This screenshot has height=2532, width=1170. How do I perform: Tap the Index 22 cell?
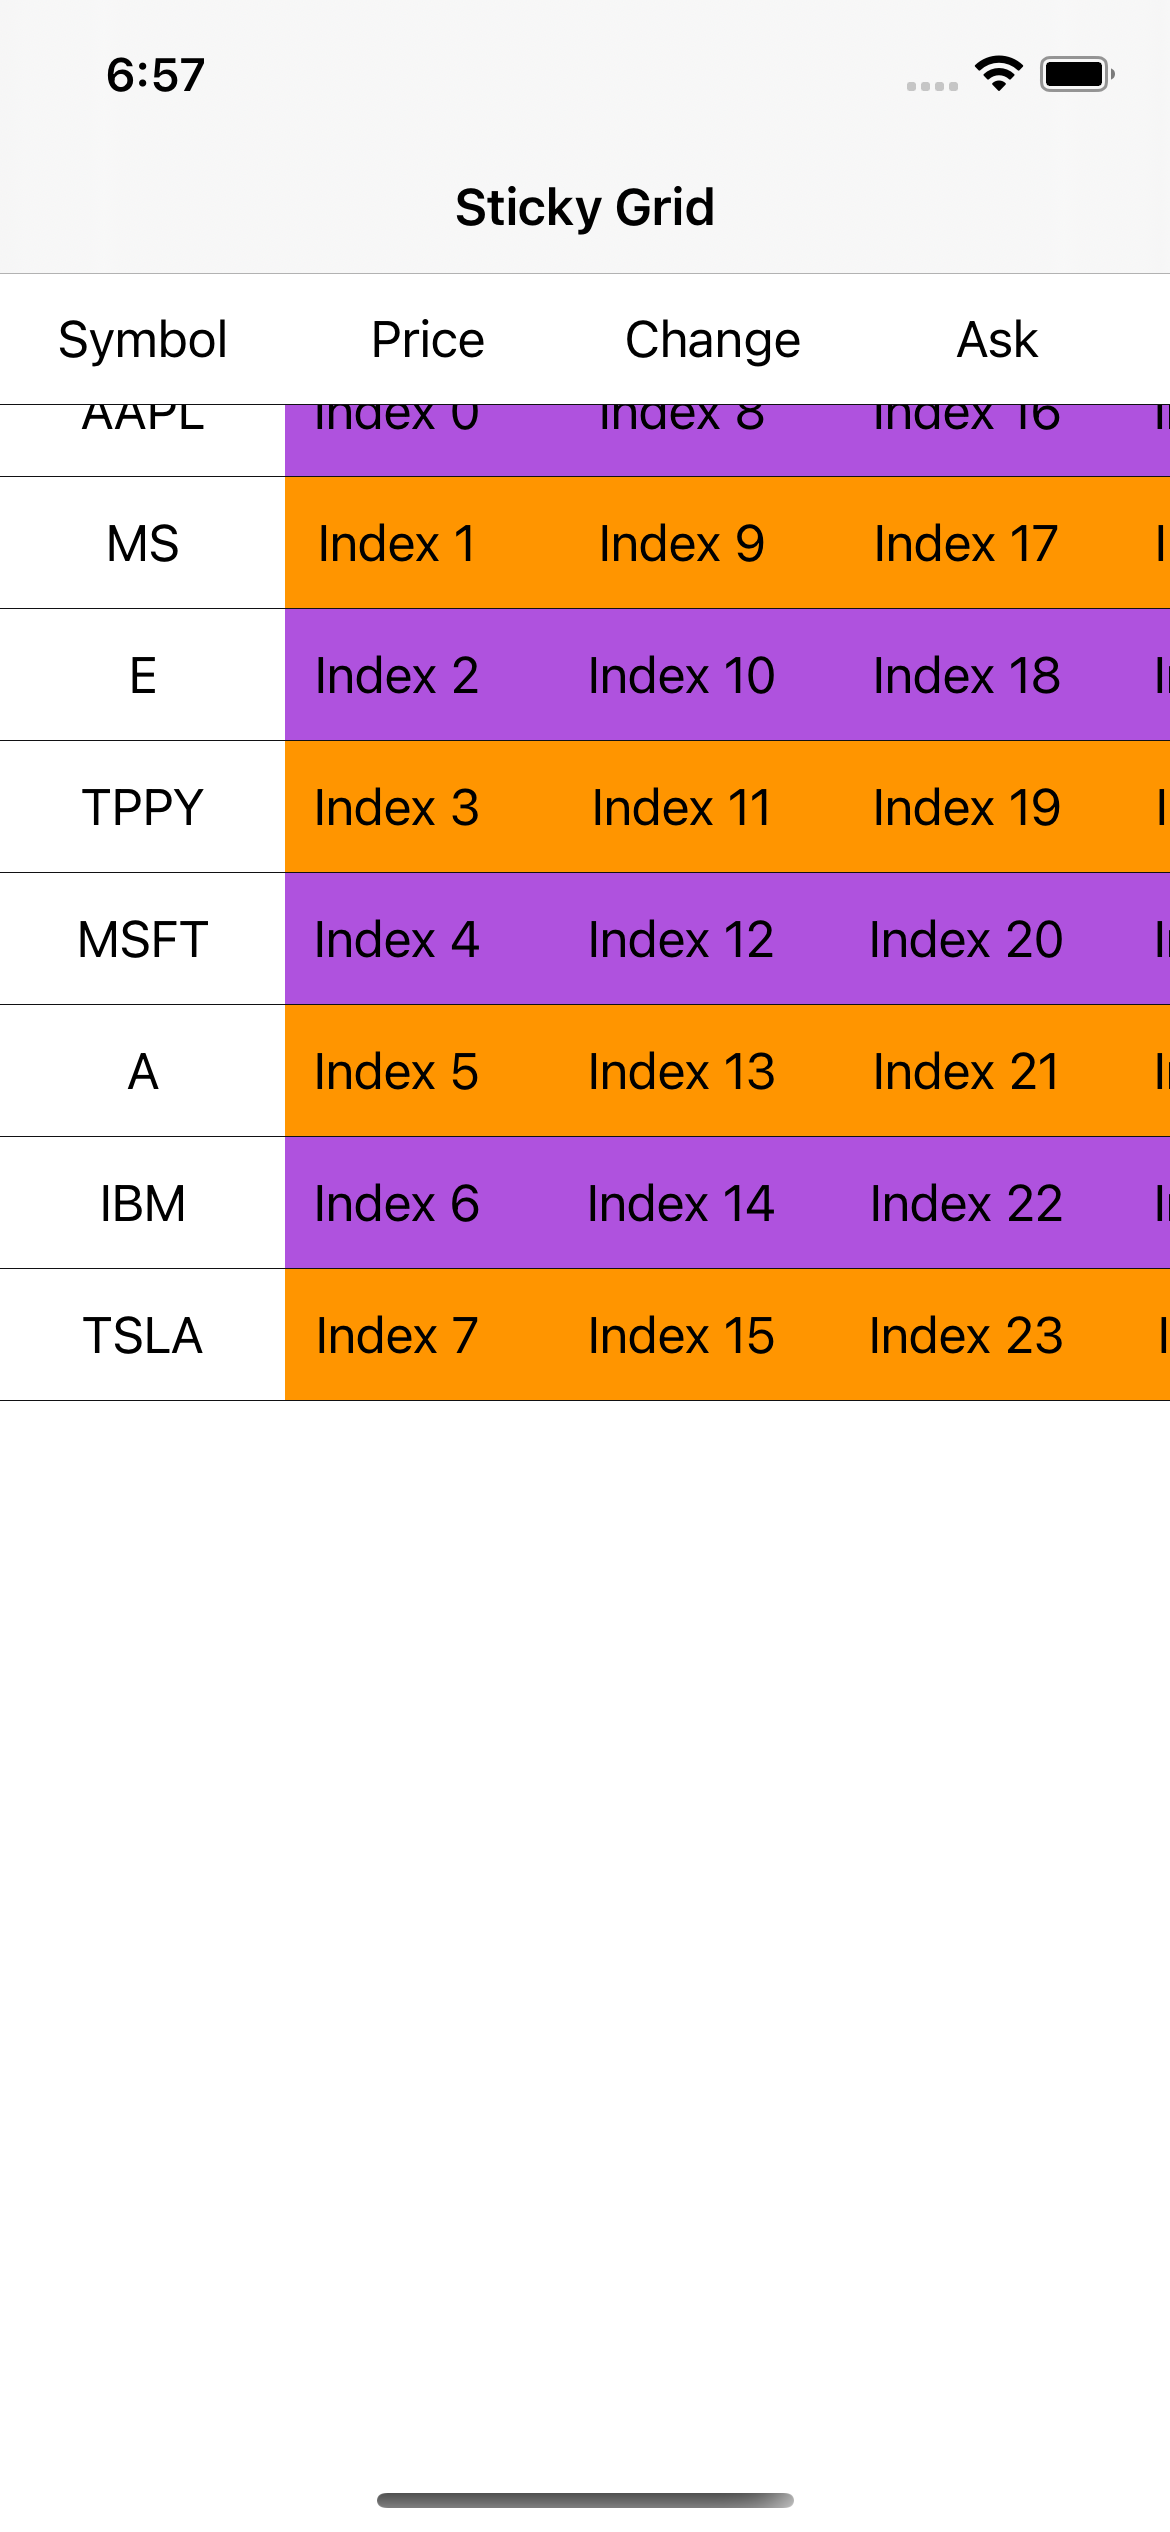[966, 1204]
